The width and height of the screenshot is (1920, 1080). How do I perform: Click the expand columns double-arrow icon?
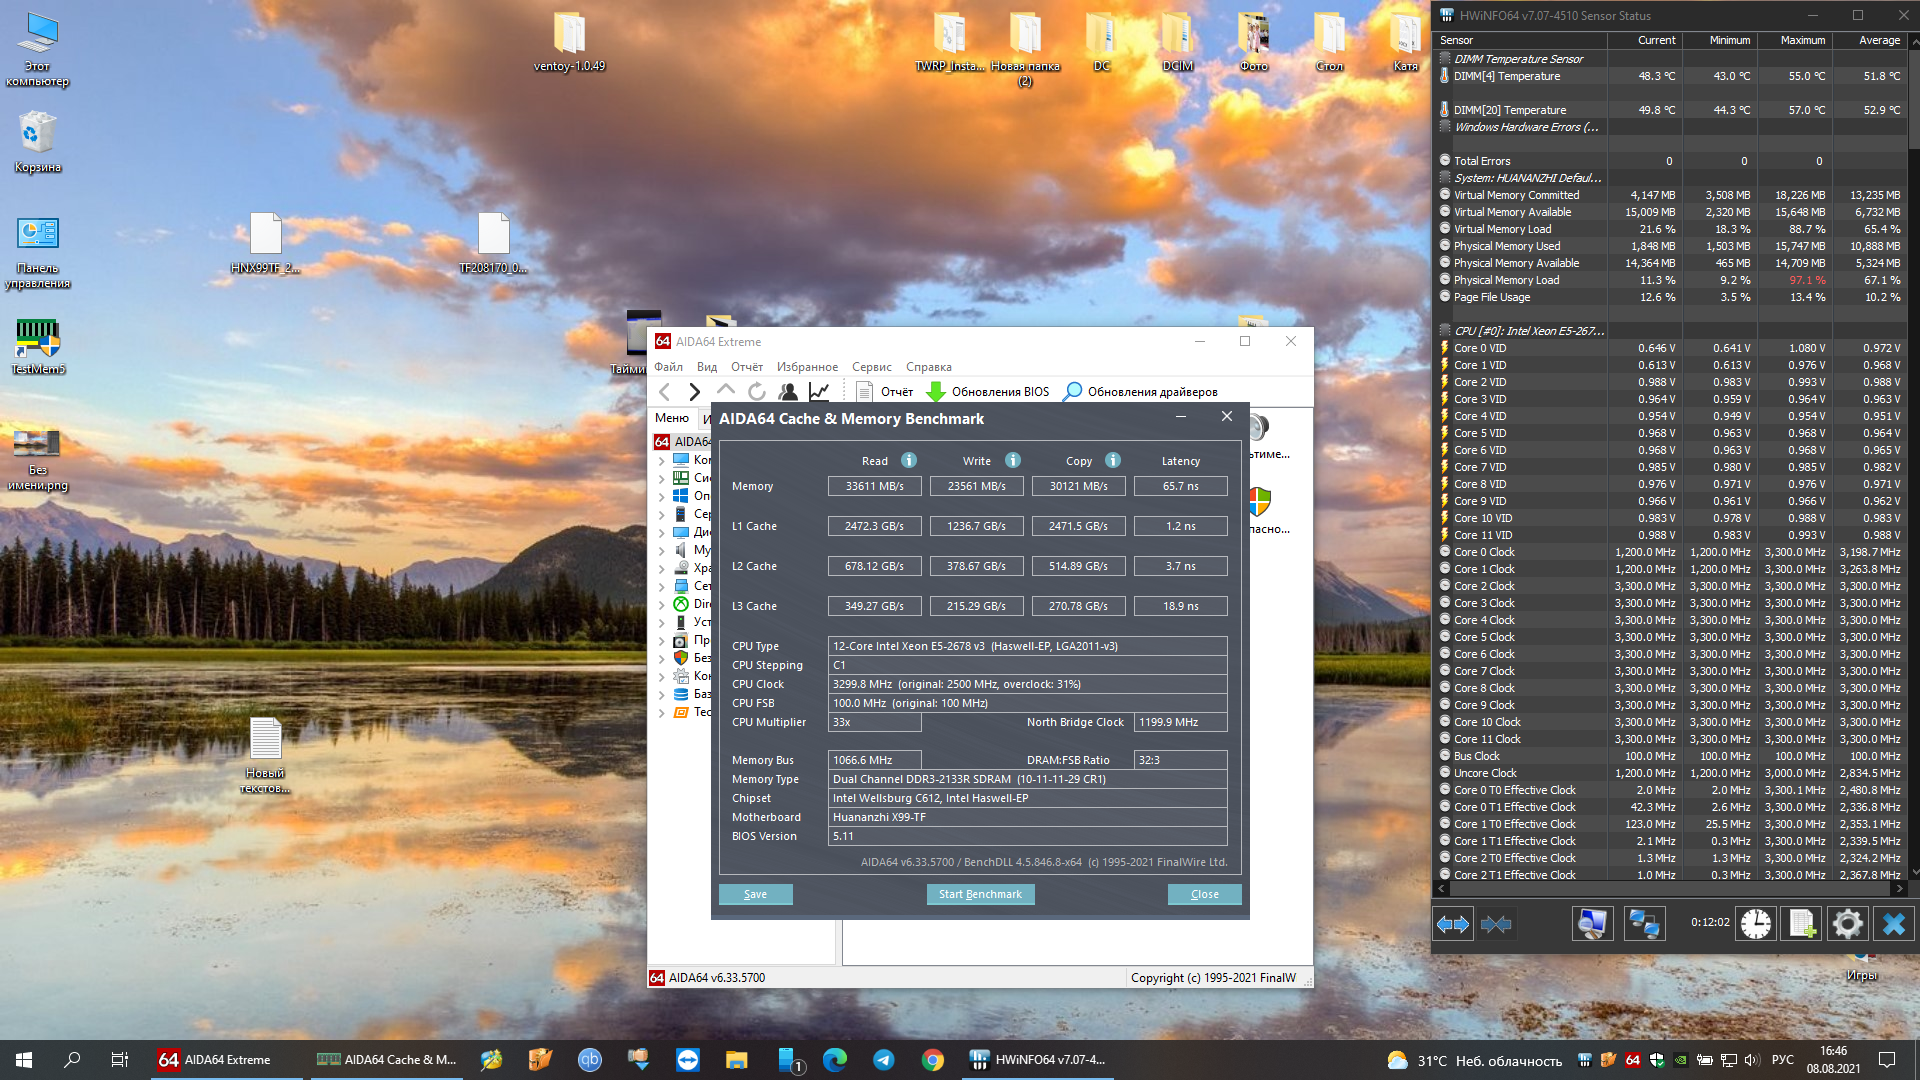click(x=1453, y=924)
